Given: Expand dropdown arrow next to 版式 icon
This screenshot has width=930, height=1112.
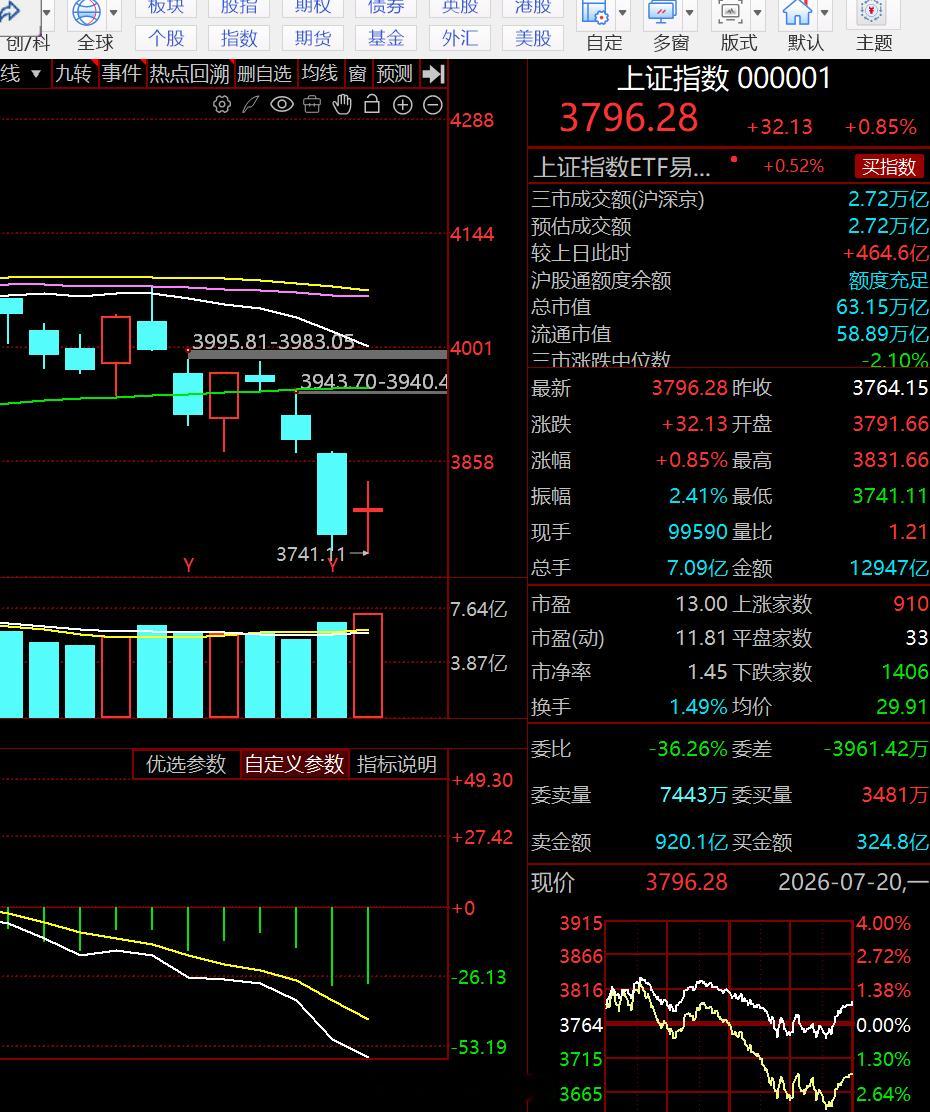Looking at the screenshot, I should coord(757,13).
